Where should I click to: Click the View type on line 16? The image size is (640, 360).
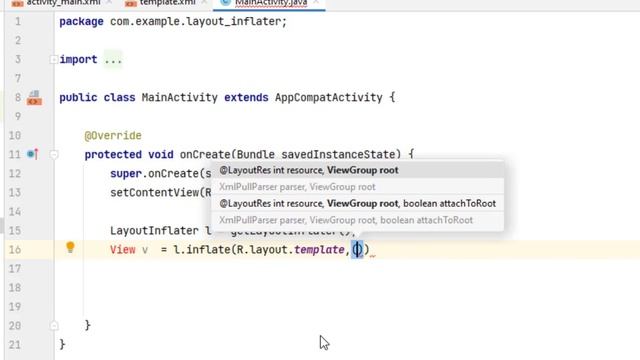coord(122,250)
